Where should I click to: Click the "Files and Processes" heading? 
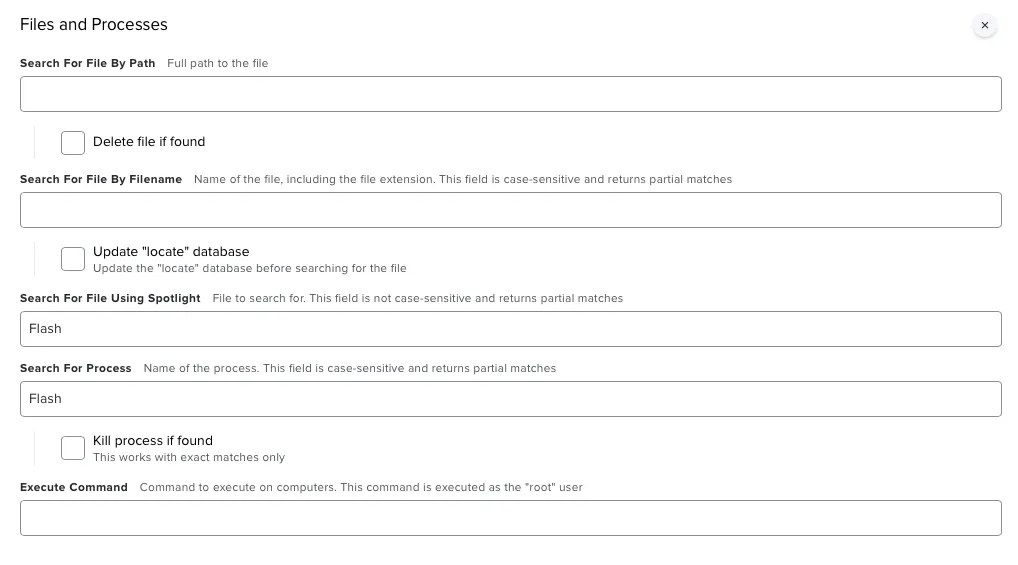point(94,24)
